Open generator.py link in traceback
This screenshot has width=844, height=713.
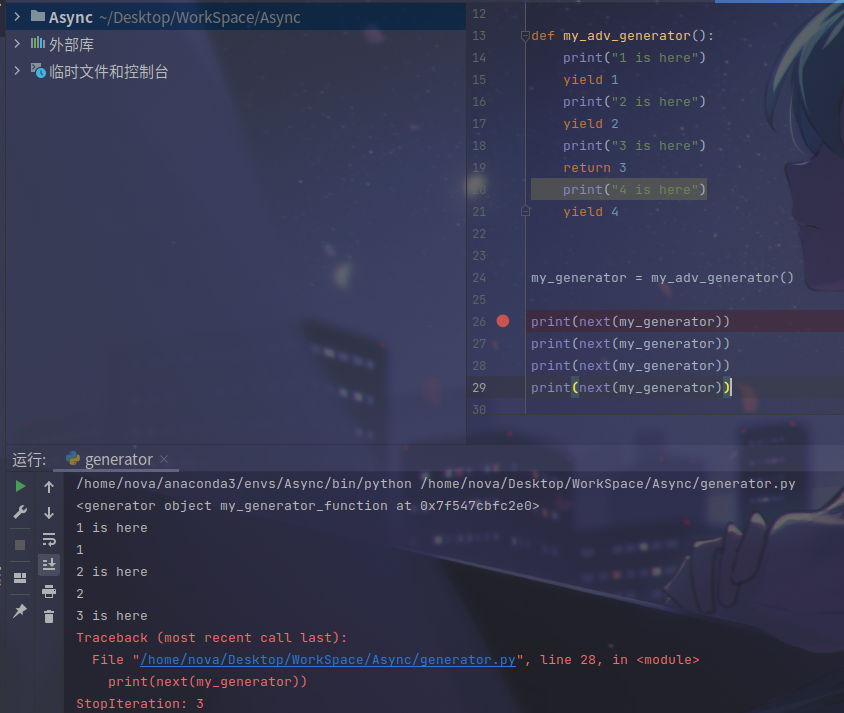328,660
